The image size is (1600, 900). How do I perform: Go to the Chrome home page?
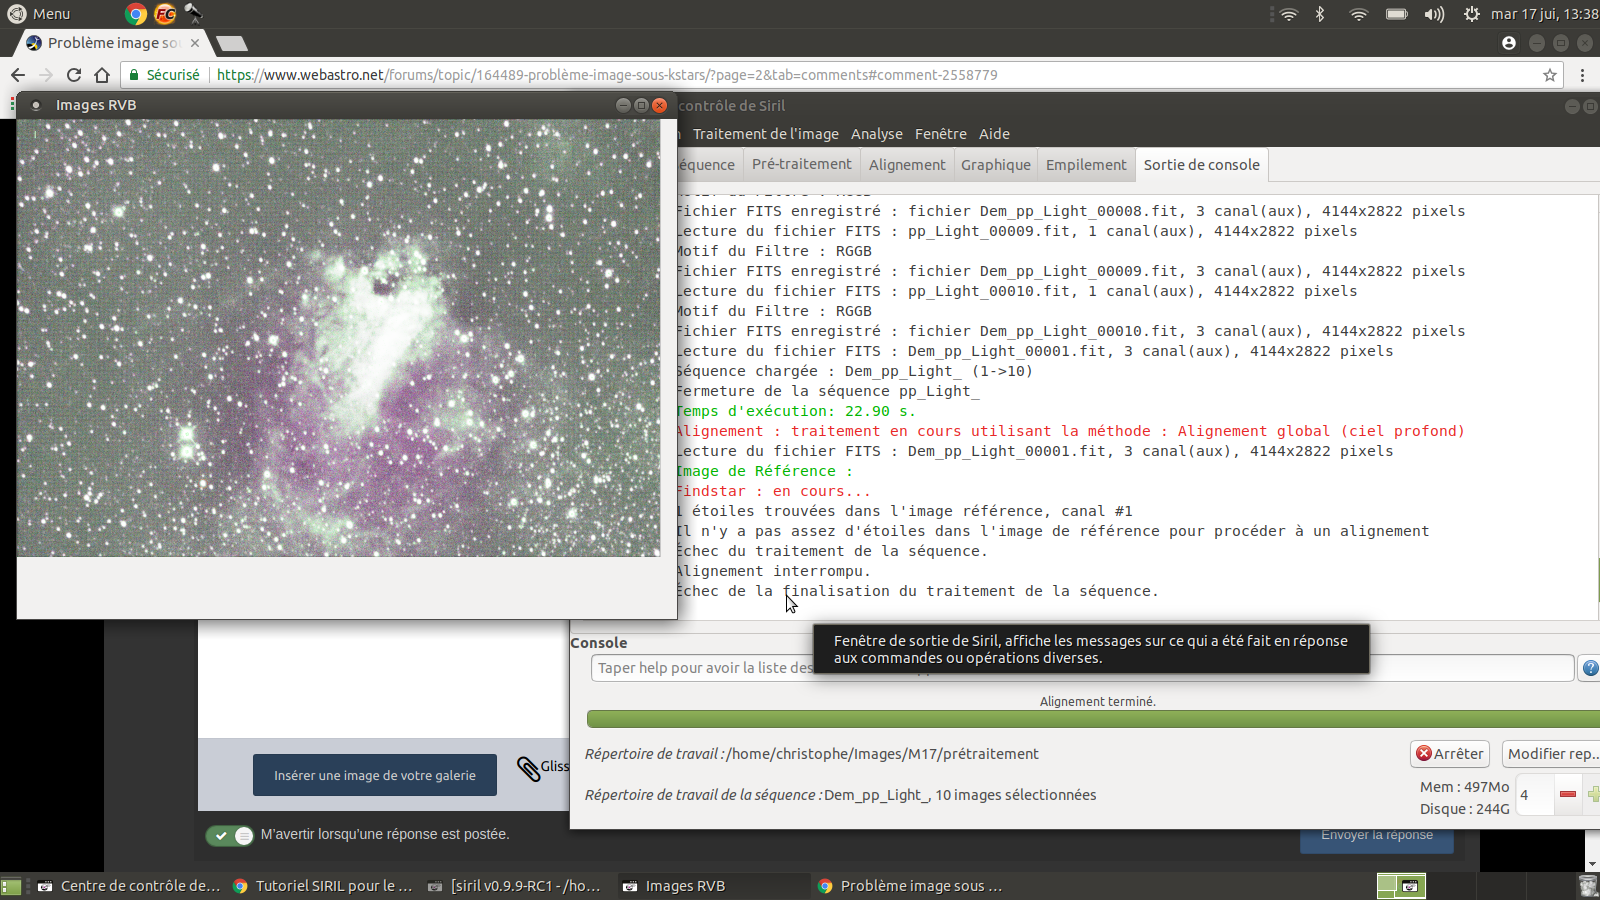[102, 75]
